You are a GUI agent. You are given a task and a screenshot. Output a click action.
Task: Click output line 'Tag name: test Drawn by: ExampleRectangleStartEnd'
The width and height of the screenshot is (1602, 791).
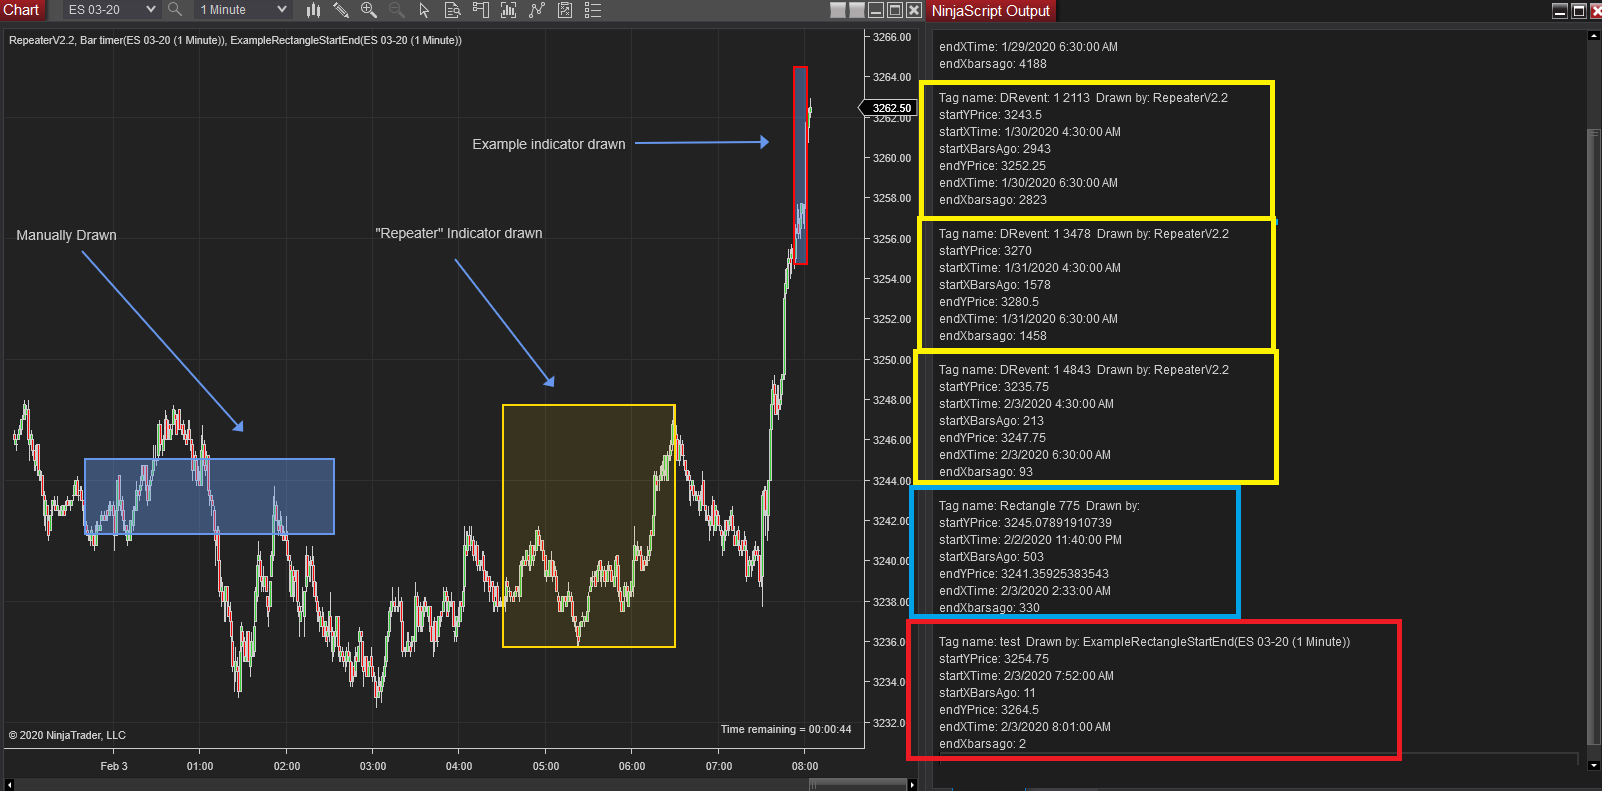1144,642
